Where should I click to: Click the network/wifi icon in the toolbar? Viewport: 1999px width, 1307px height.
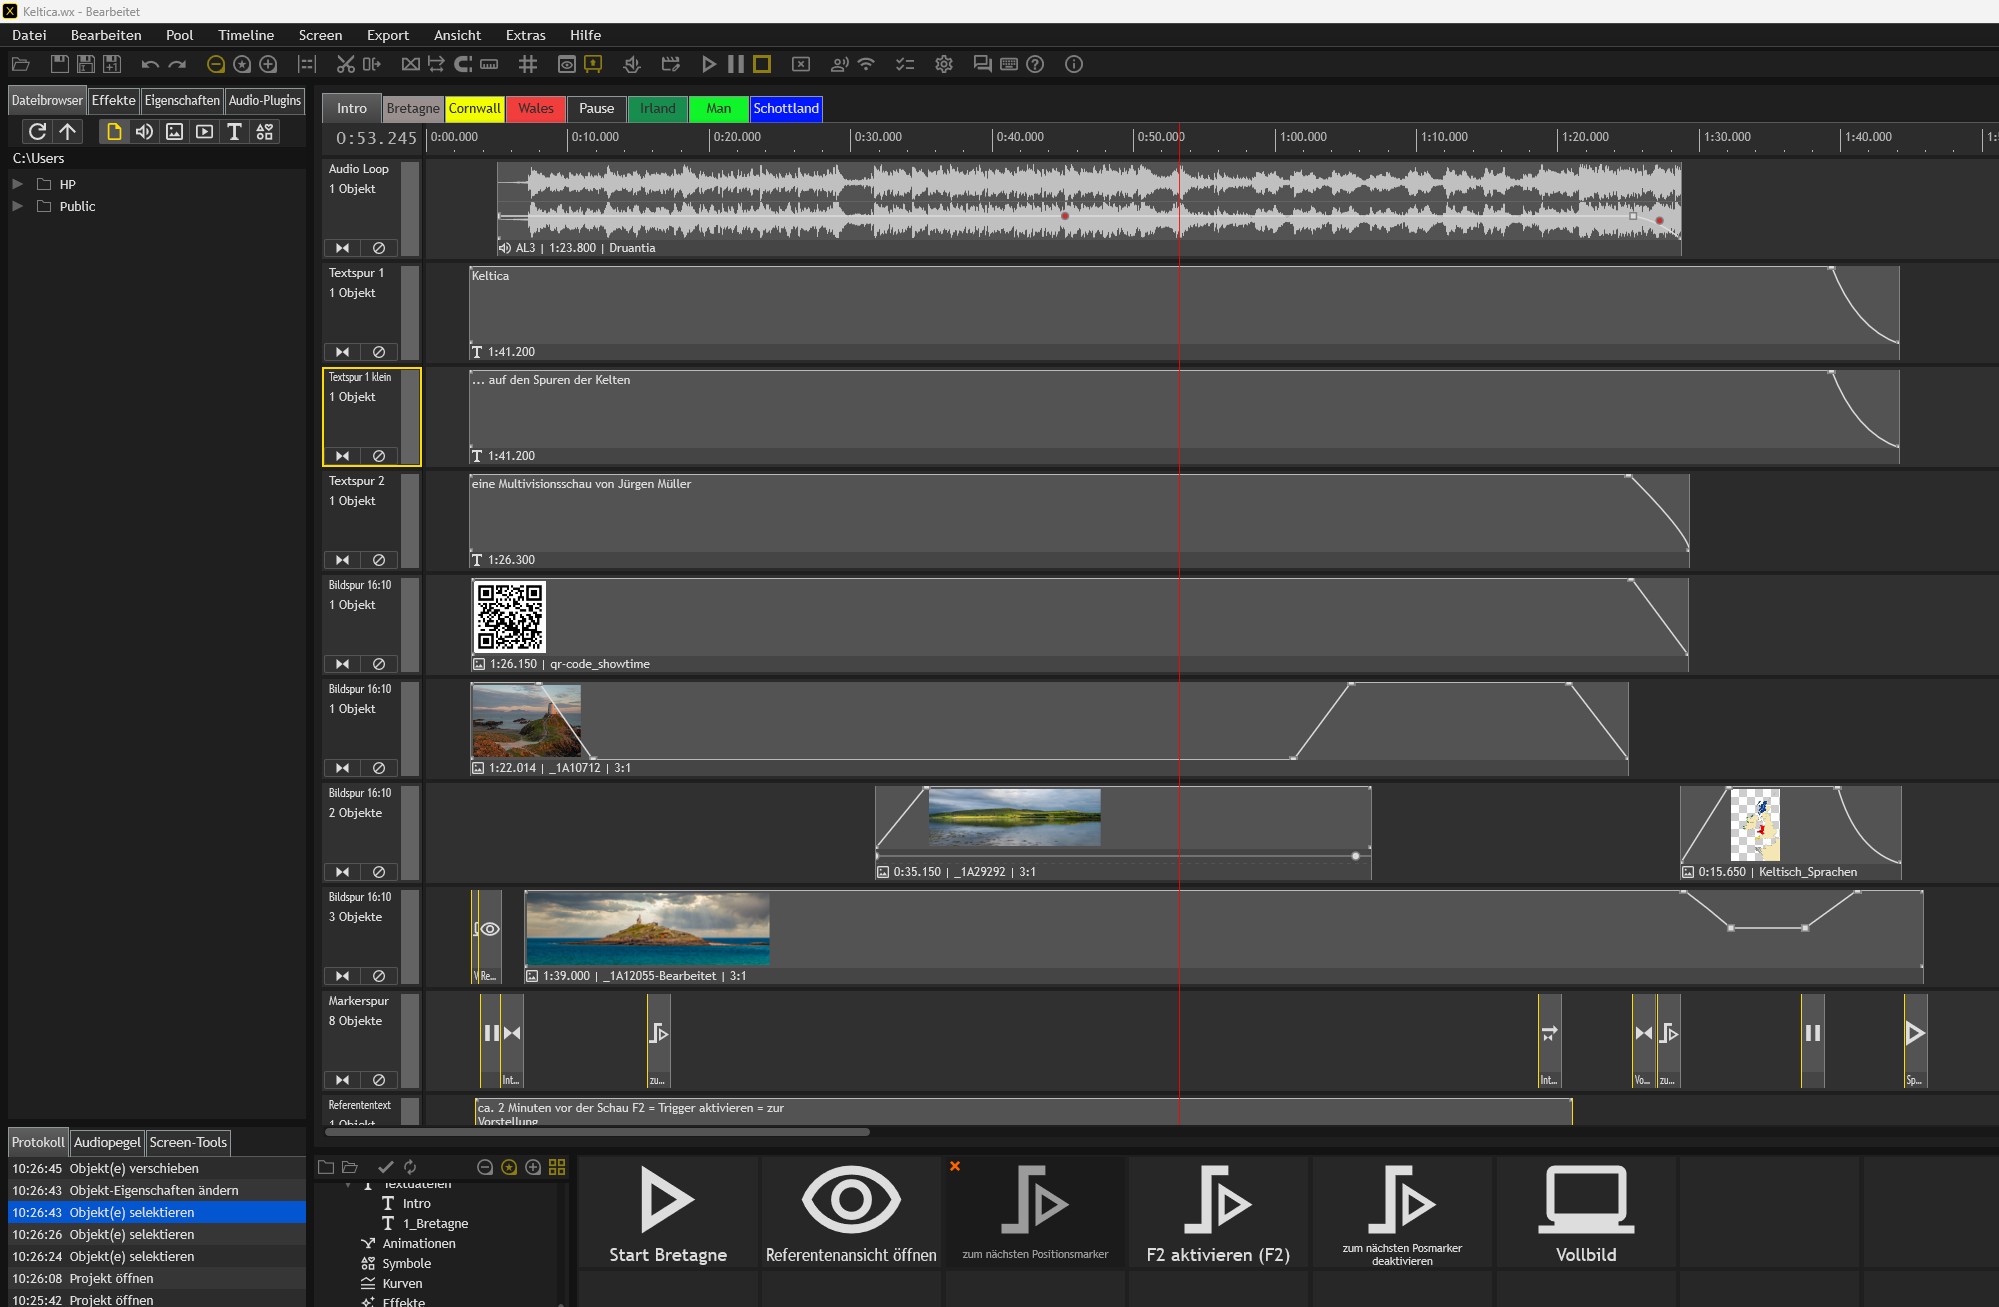click(866, 64)
